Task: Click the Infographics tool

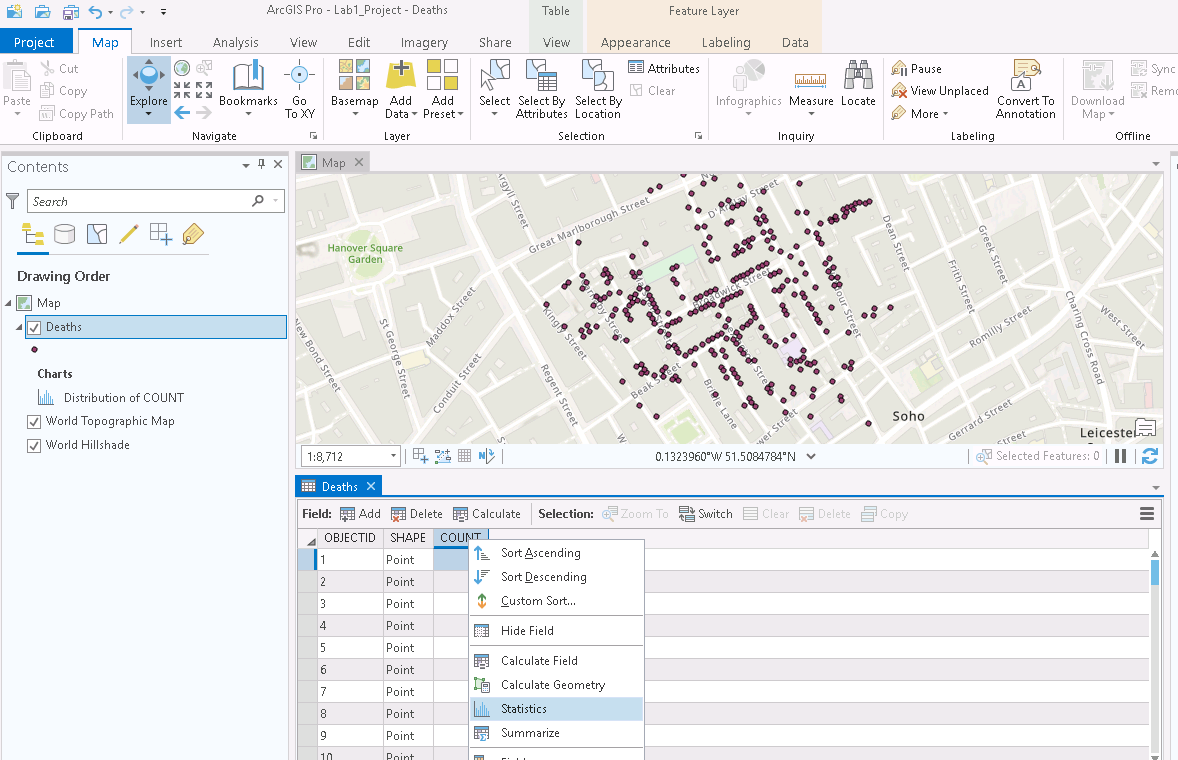Action: click(x=748, y=88)
